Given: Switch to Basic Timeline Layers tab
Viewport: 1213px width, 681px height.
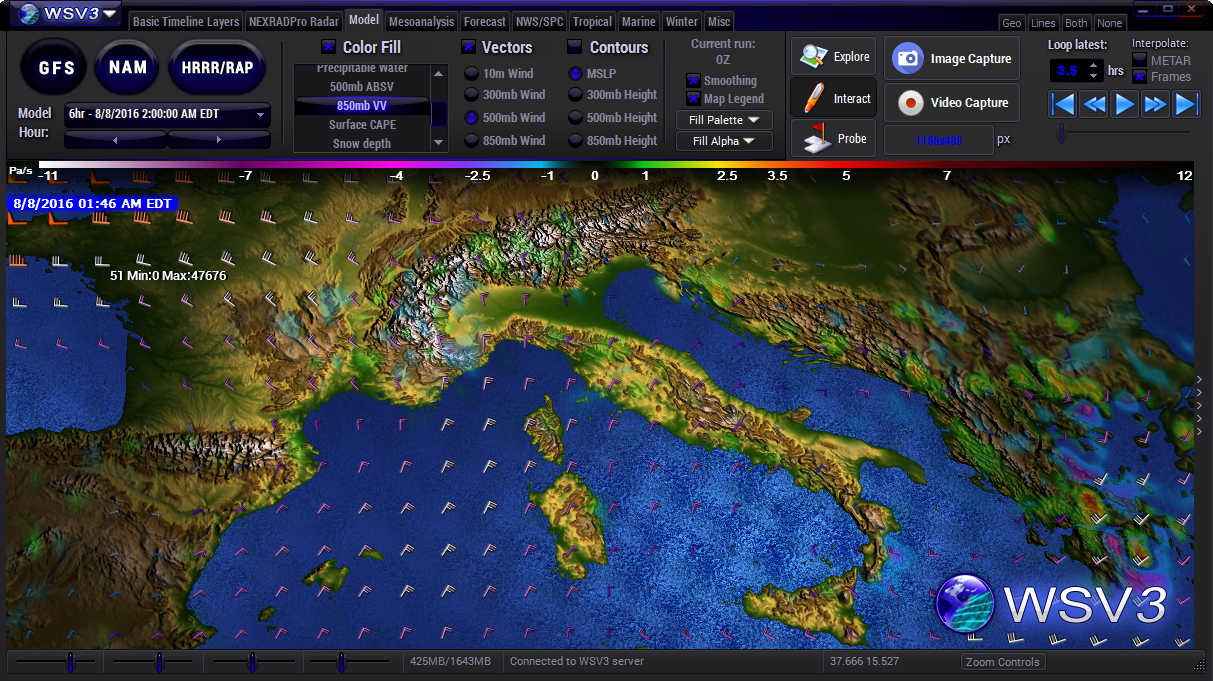Looking at the screenshot, I should pyautogui.click(x=186, y=22).
